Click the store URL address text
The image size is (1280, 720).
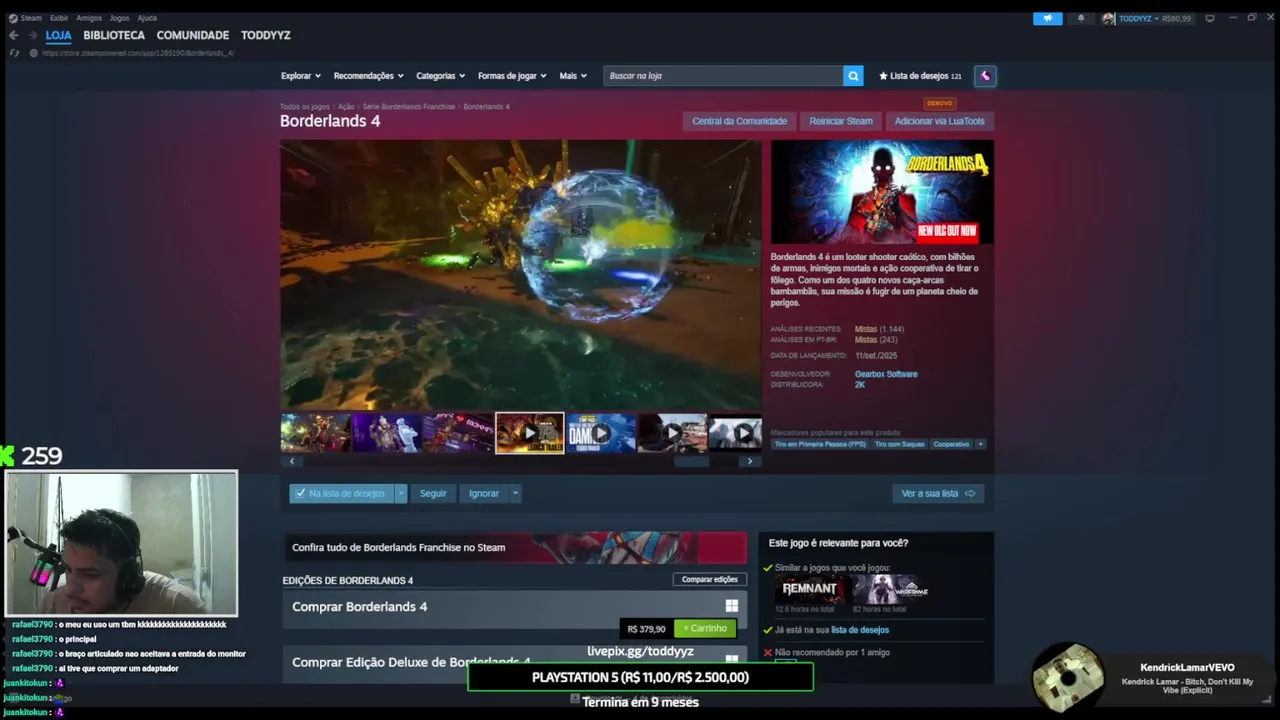click(138, 53)
